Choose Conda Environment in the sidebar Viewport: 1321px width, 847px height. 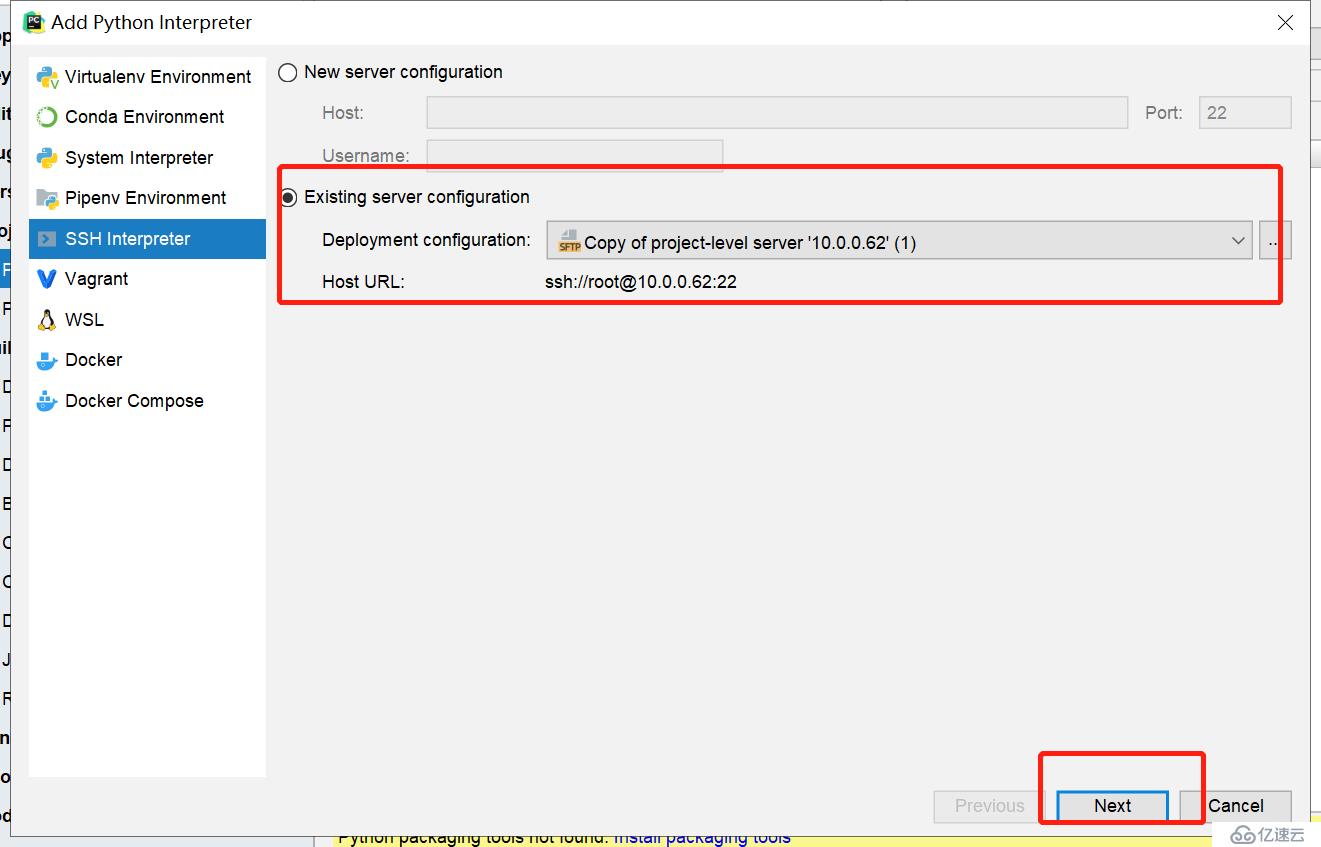pos(147,117)
